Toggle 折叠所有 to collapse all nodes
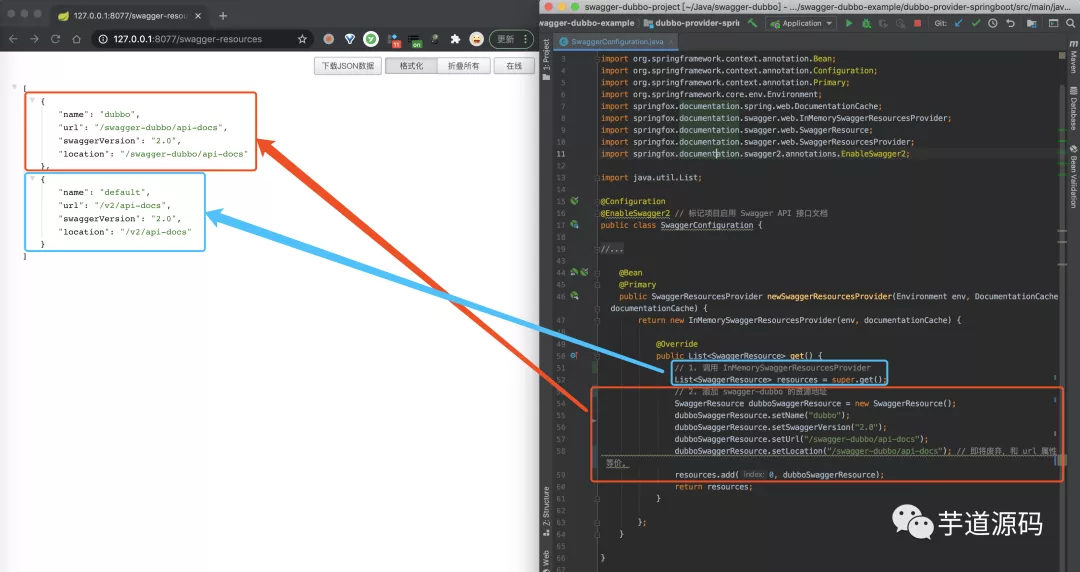 [462, 66]
